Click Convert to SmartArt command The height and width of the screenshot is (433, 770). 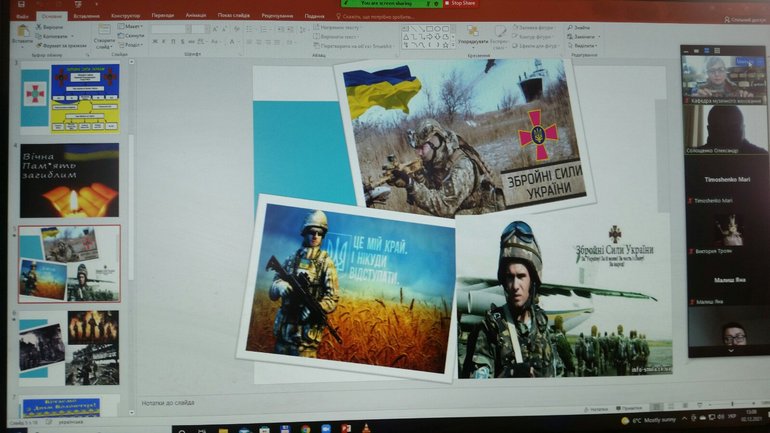click(x=353, y=46)
